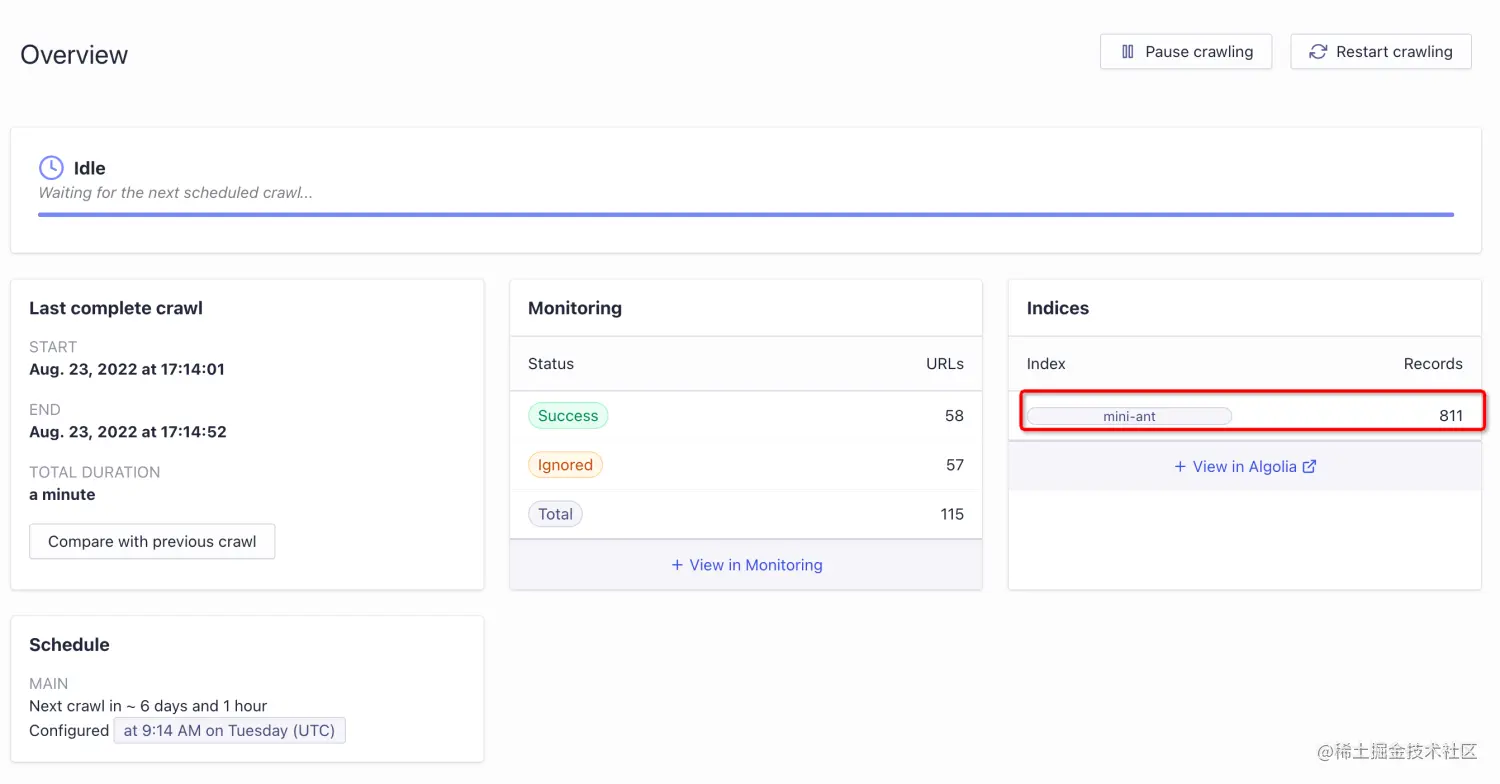Click the Index column header
Viewport: 1500px width, 784px height.
click(x=1046, y=364)
